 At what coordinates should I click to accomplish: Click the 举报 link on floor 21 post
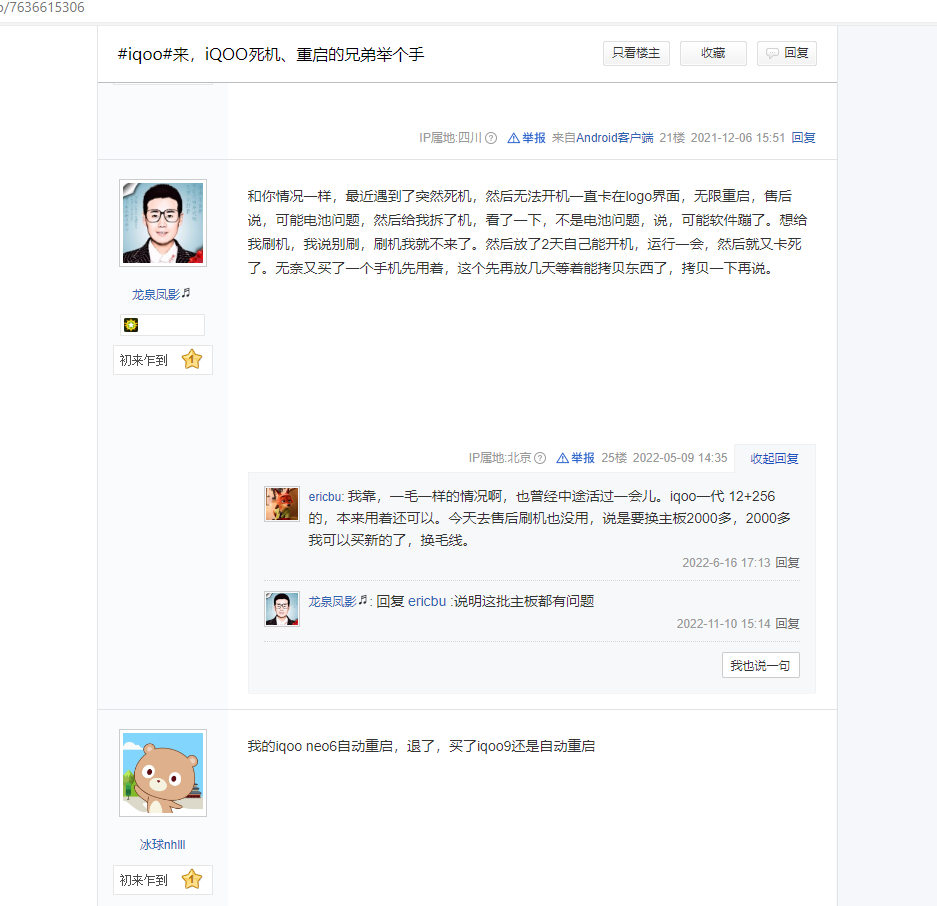click(x=526, y=138)
